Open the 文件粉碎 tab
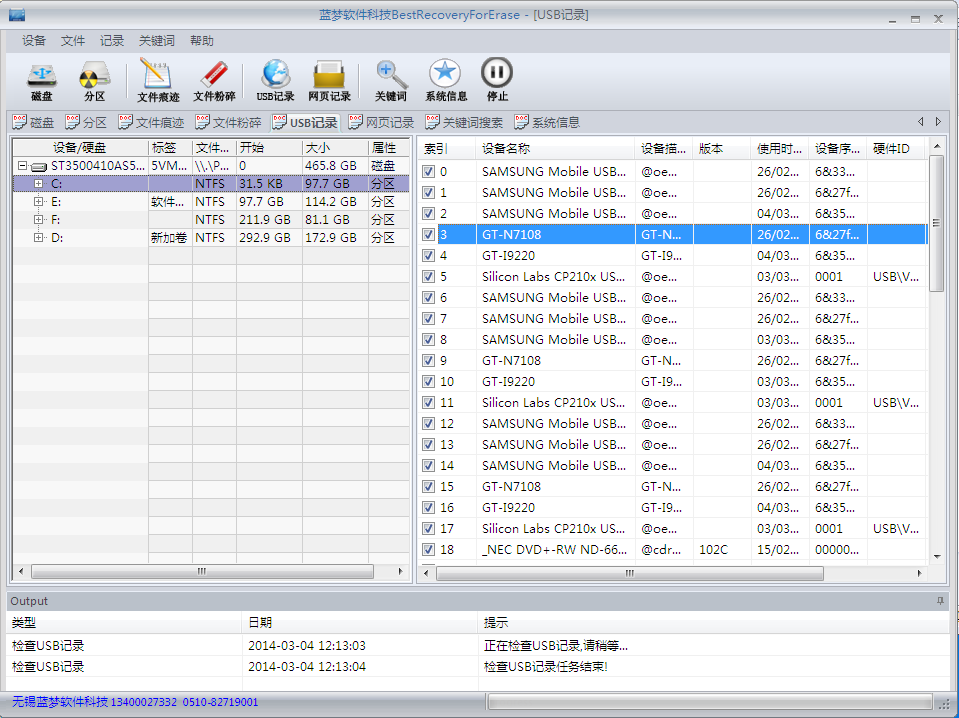Image resolution: width=959 pixels, height=718 pixels. click(228, 122)
